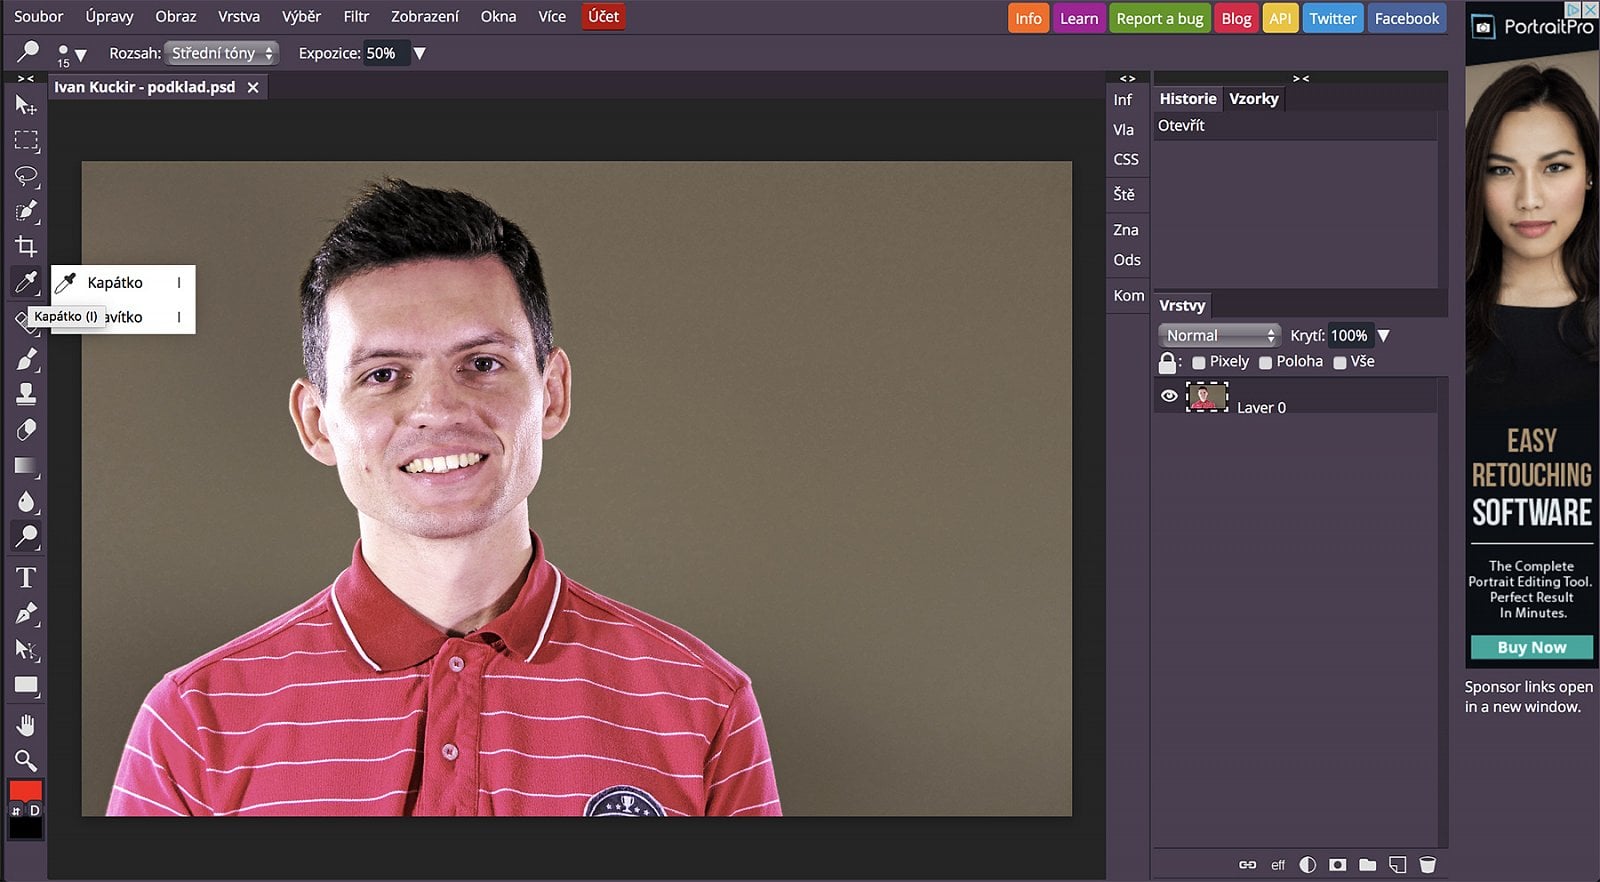Select the Brush tool
This screenshot has width=1600, height=882.
[x=26, y=358]
